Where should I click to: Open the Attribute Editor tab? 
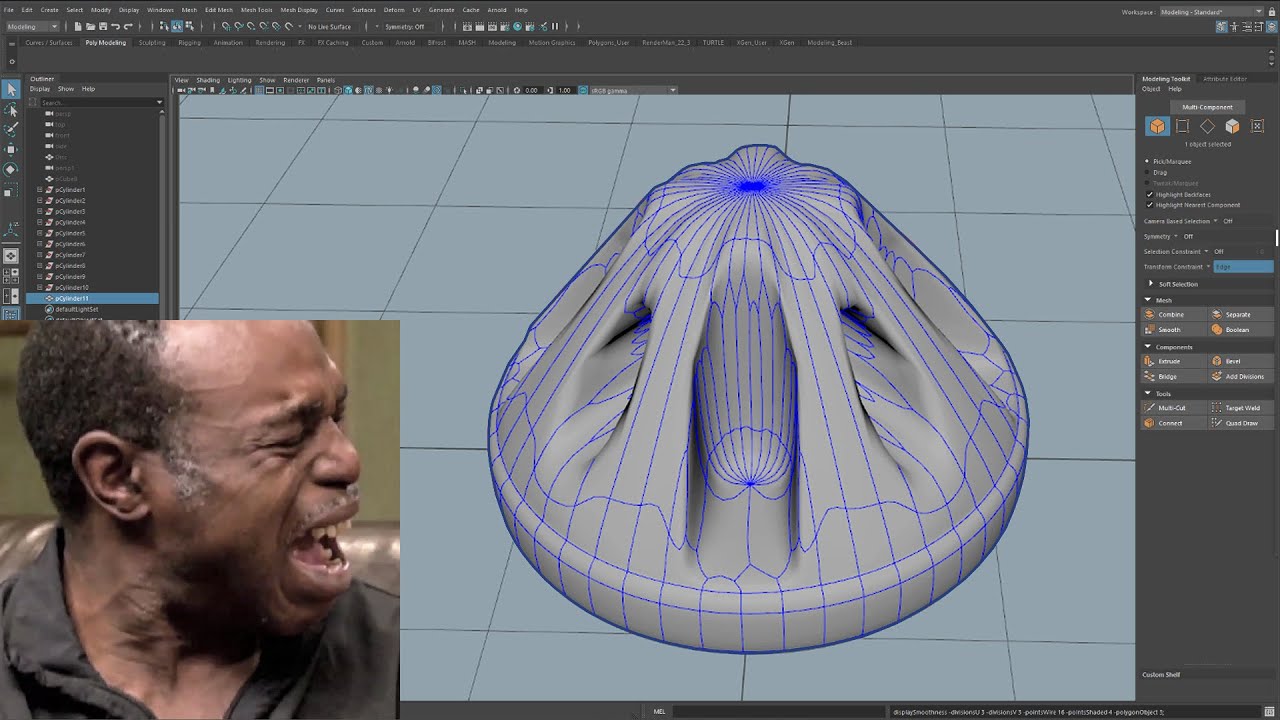[x=1224, y=79]
